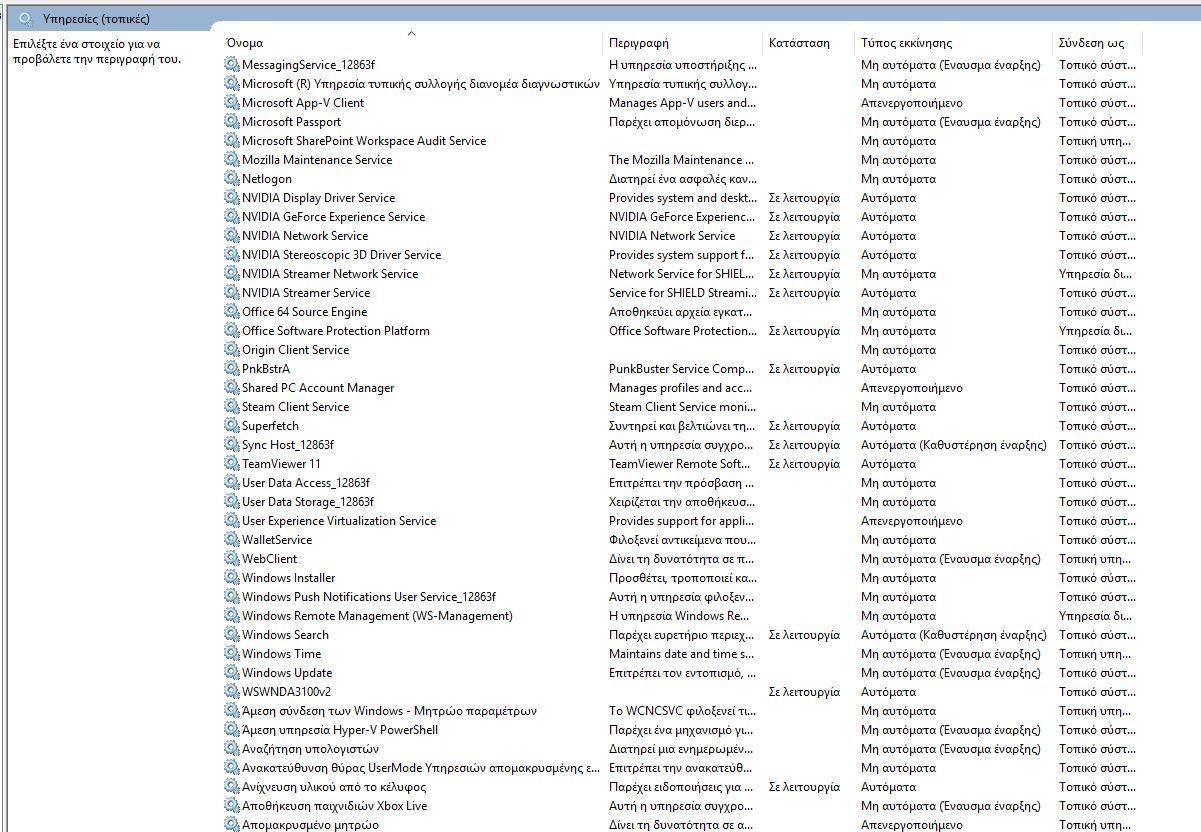Select Microsoft (R) Υπηρεσία τυπικής συλλογής row
Viewport: 1201px width, 832px height.
coord(682,84)
